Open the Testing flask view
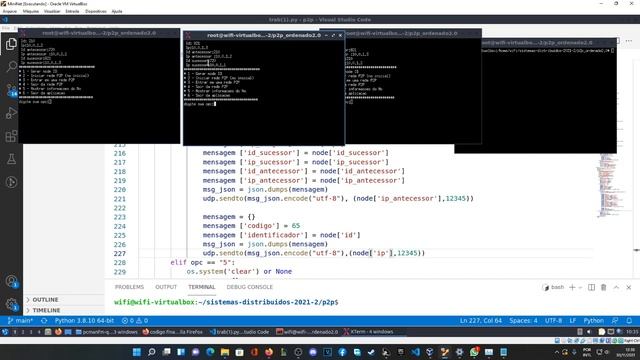Viewport: 640px width, 360px height. click(11, 159)
